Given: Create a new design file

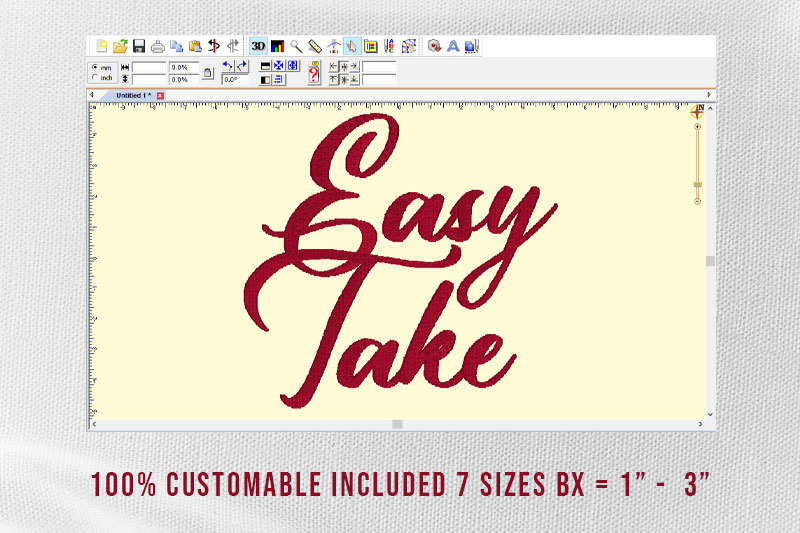Looking at the screenshot, I should 102,46.
